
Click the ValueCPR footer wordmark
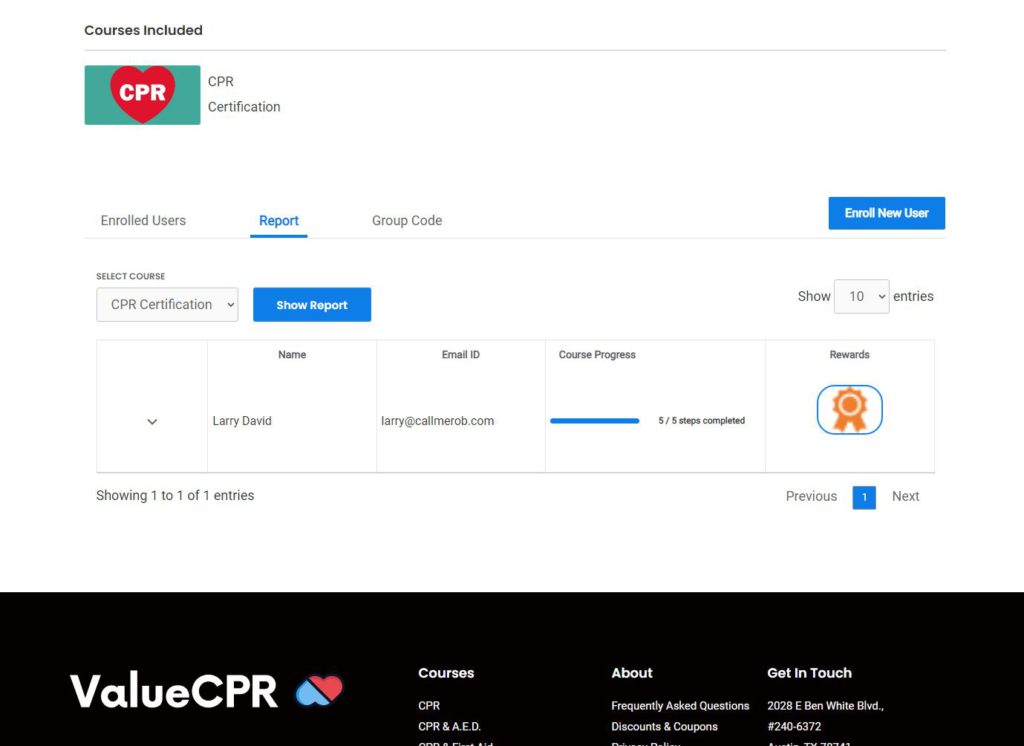click(x=174, y=690)
